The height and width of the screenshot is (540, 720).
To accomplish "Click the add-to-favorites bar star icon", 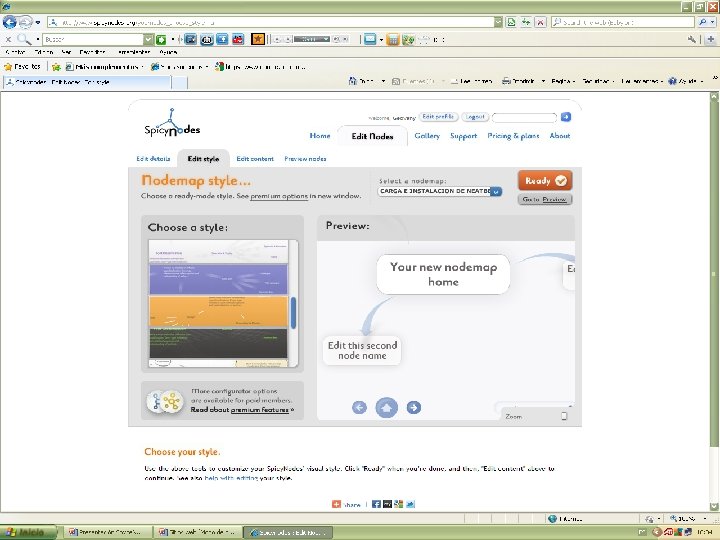I will tap(56, 67).
